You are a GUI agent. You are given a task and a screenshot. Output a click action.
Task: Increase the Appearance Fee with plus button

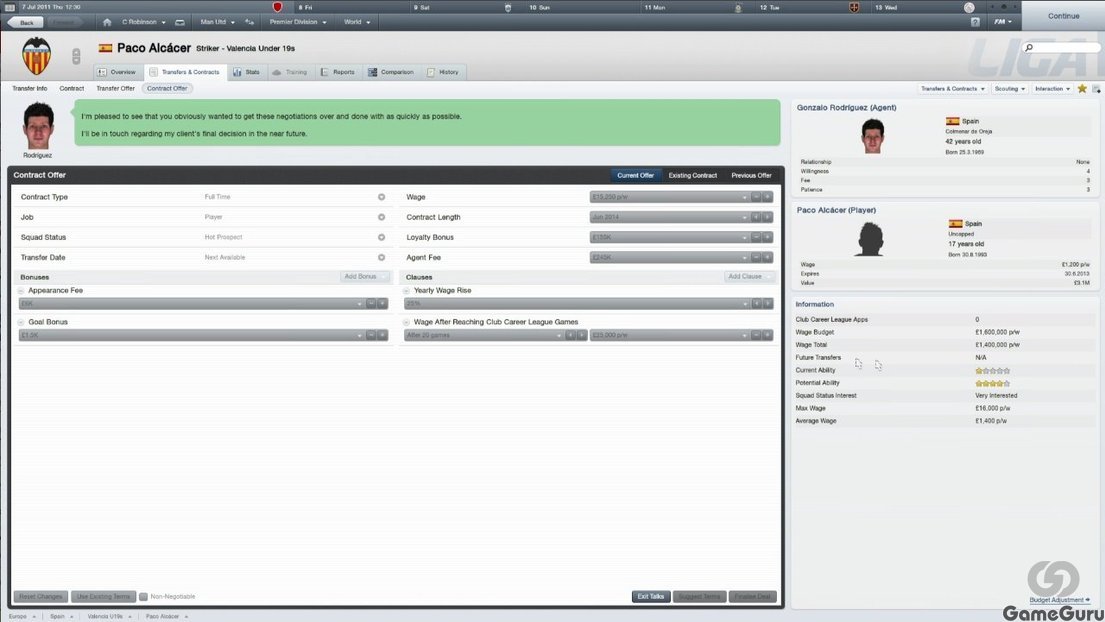pos(383,304)
